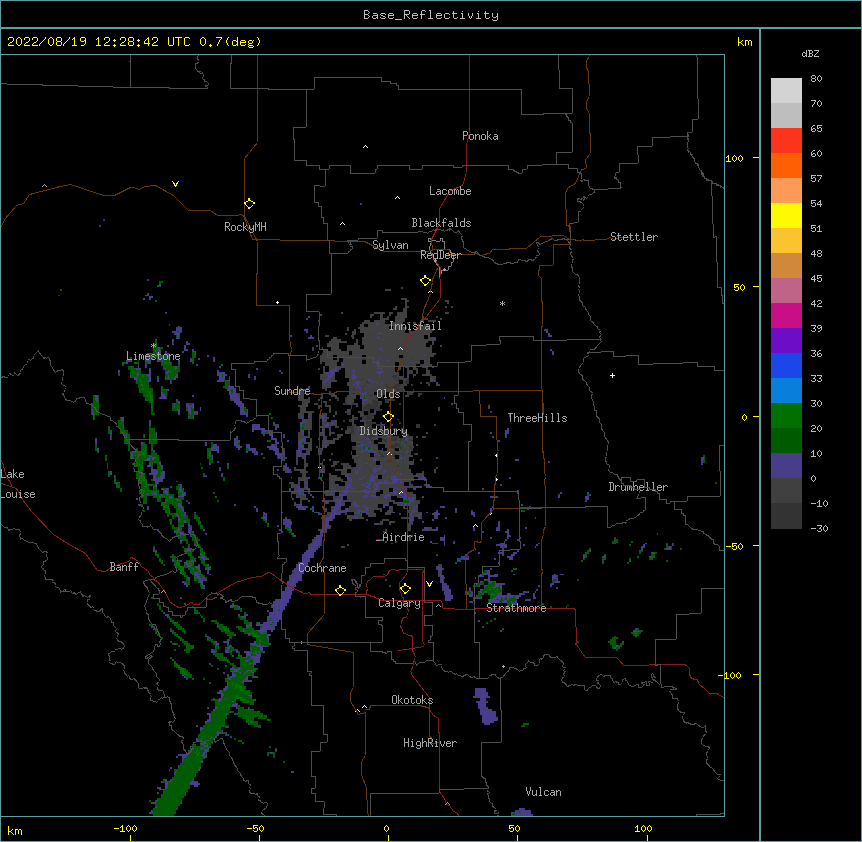Select the yellow 54-51 dBZ legend swatch

(786, 215)
